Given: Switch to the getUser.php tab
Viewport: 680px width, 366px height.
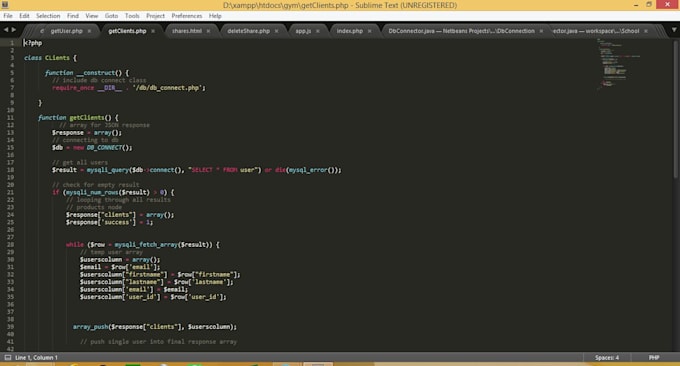Looking at the screenshot, I should tap(66, 31).
